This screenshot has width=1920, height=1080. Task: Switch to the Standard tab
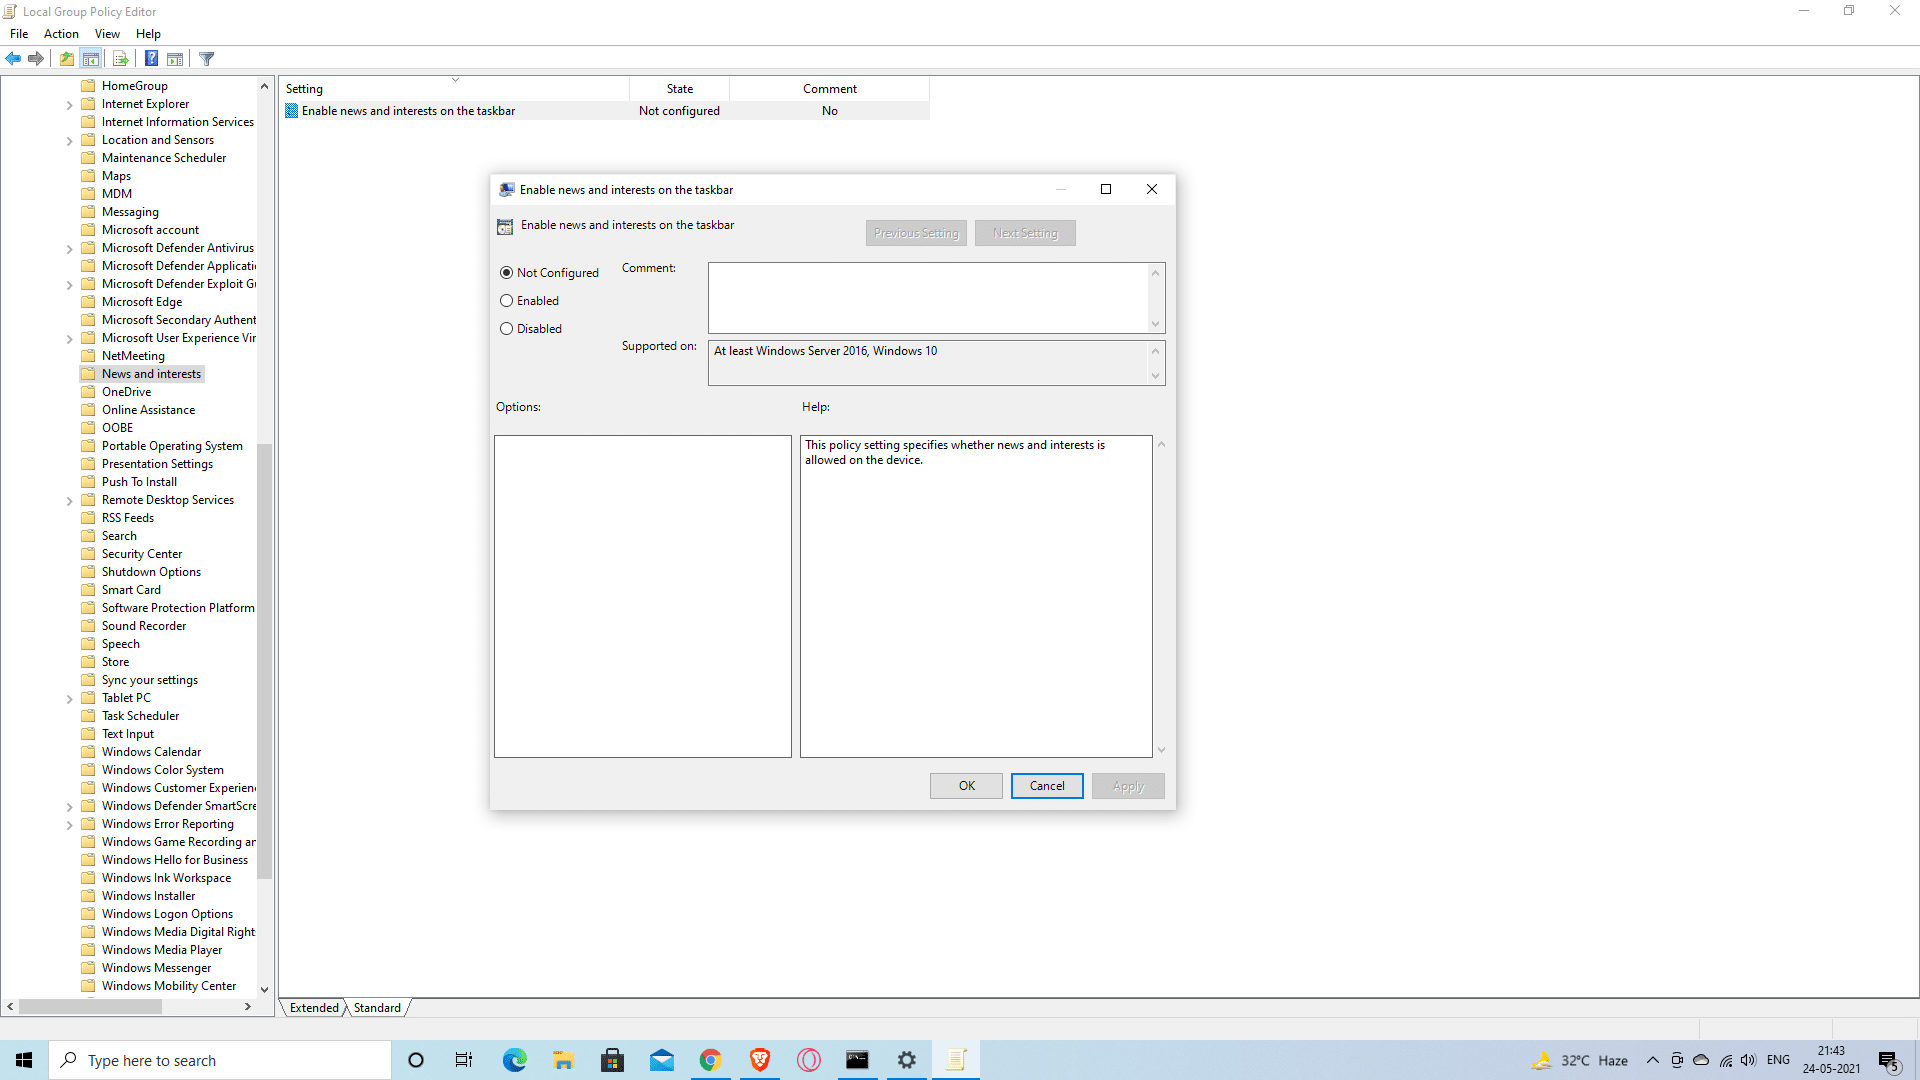coord(377,1007)
